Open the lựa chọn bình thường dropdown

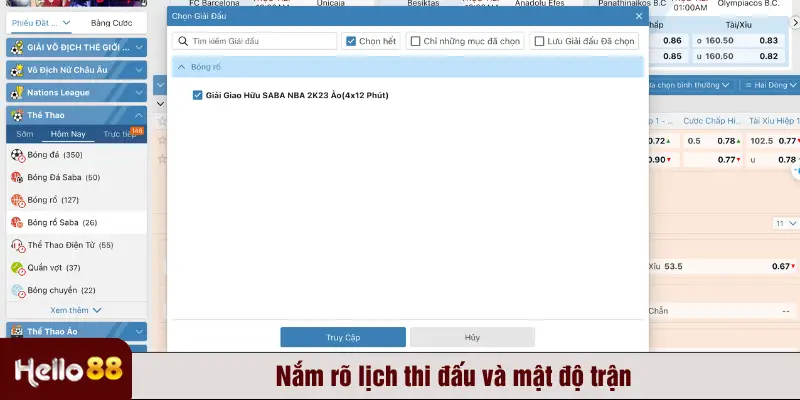click(689, 85)
